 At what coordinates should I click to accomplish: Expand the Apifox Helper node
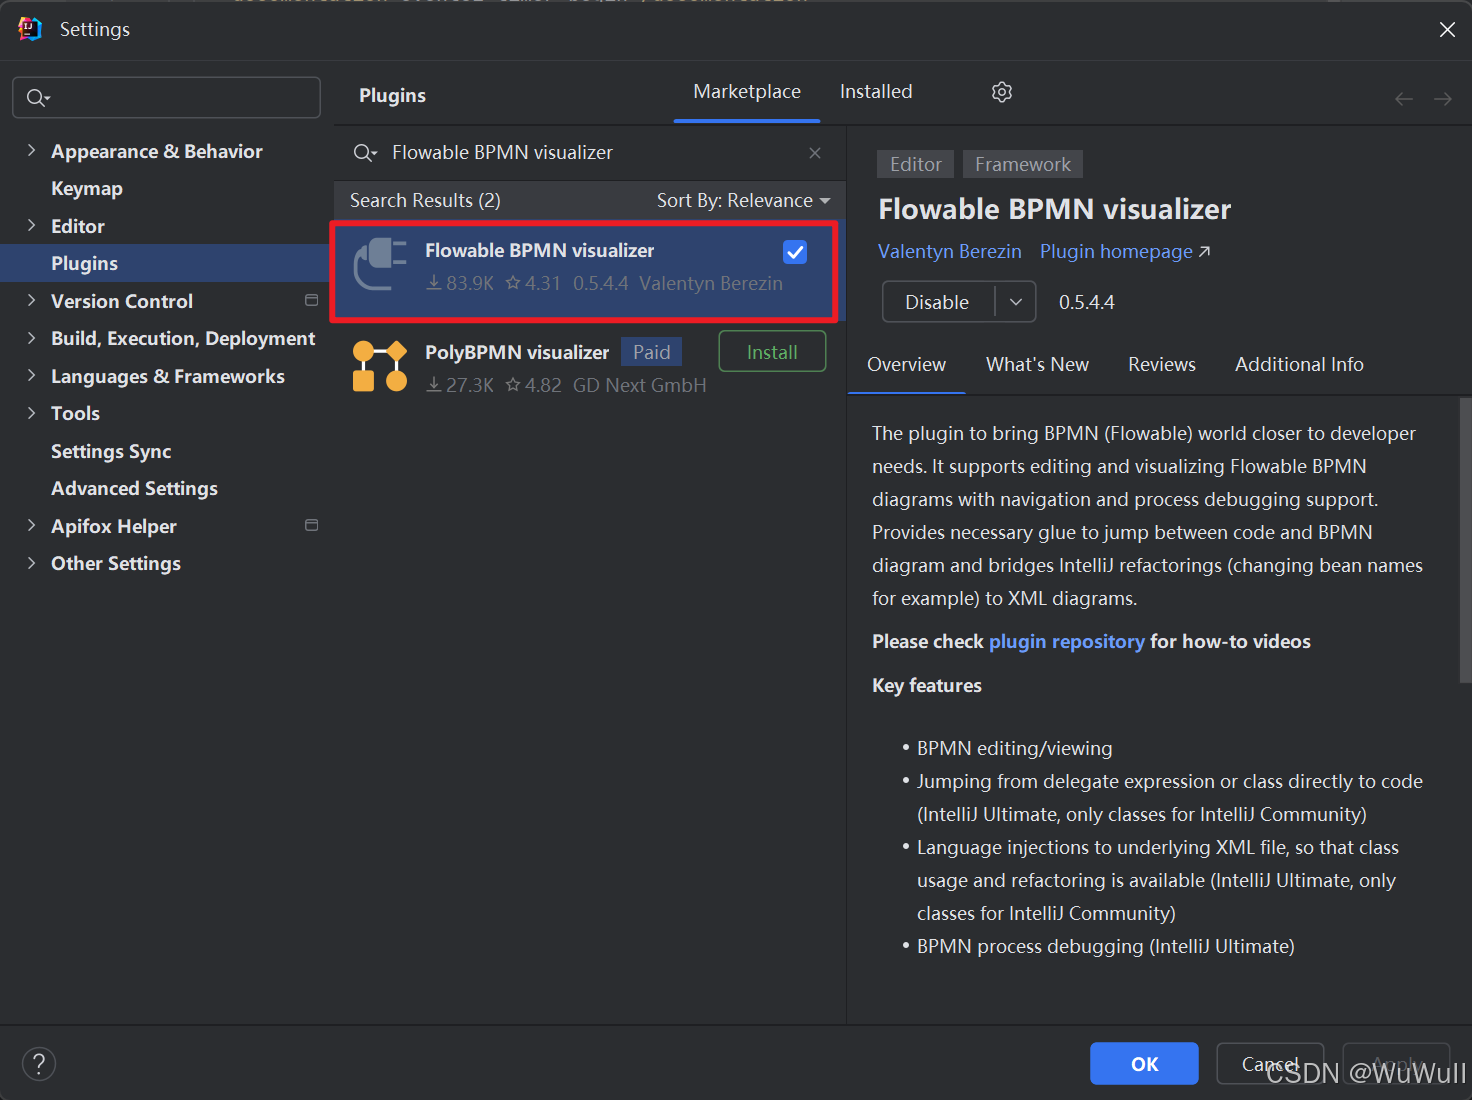click(x=31, y=525)
